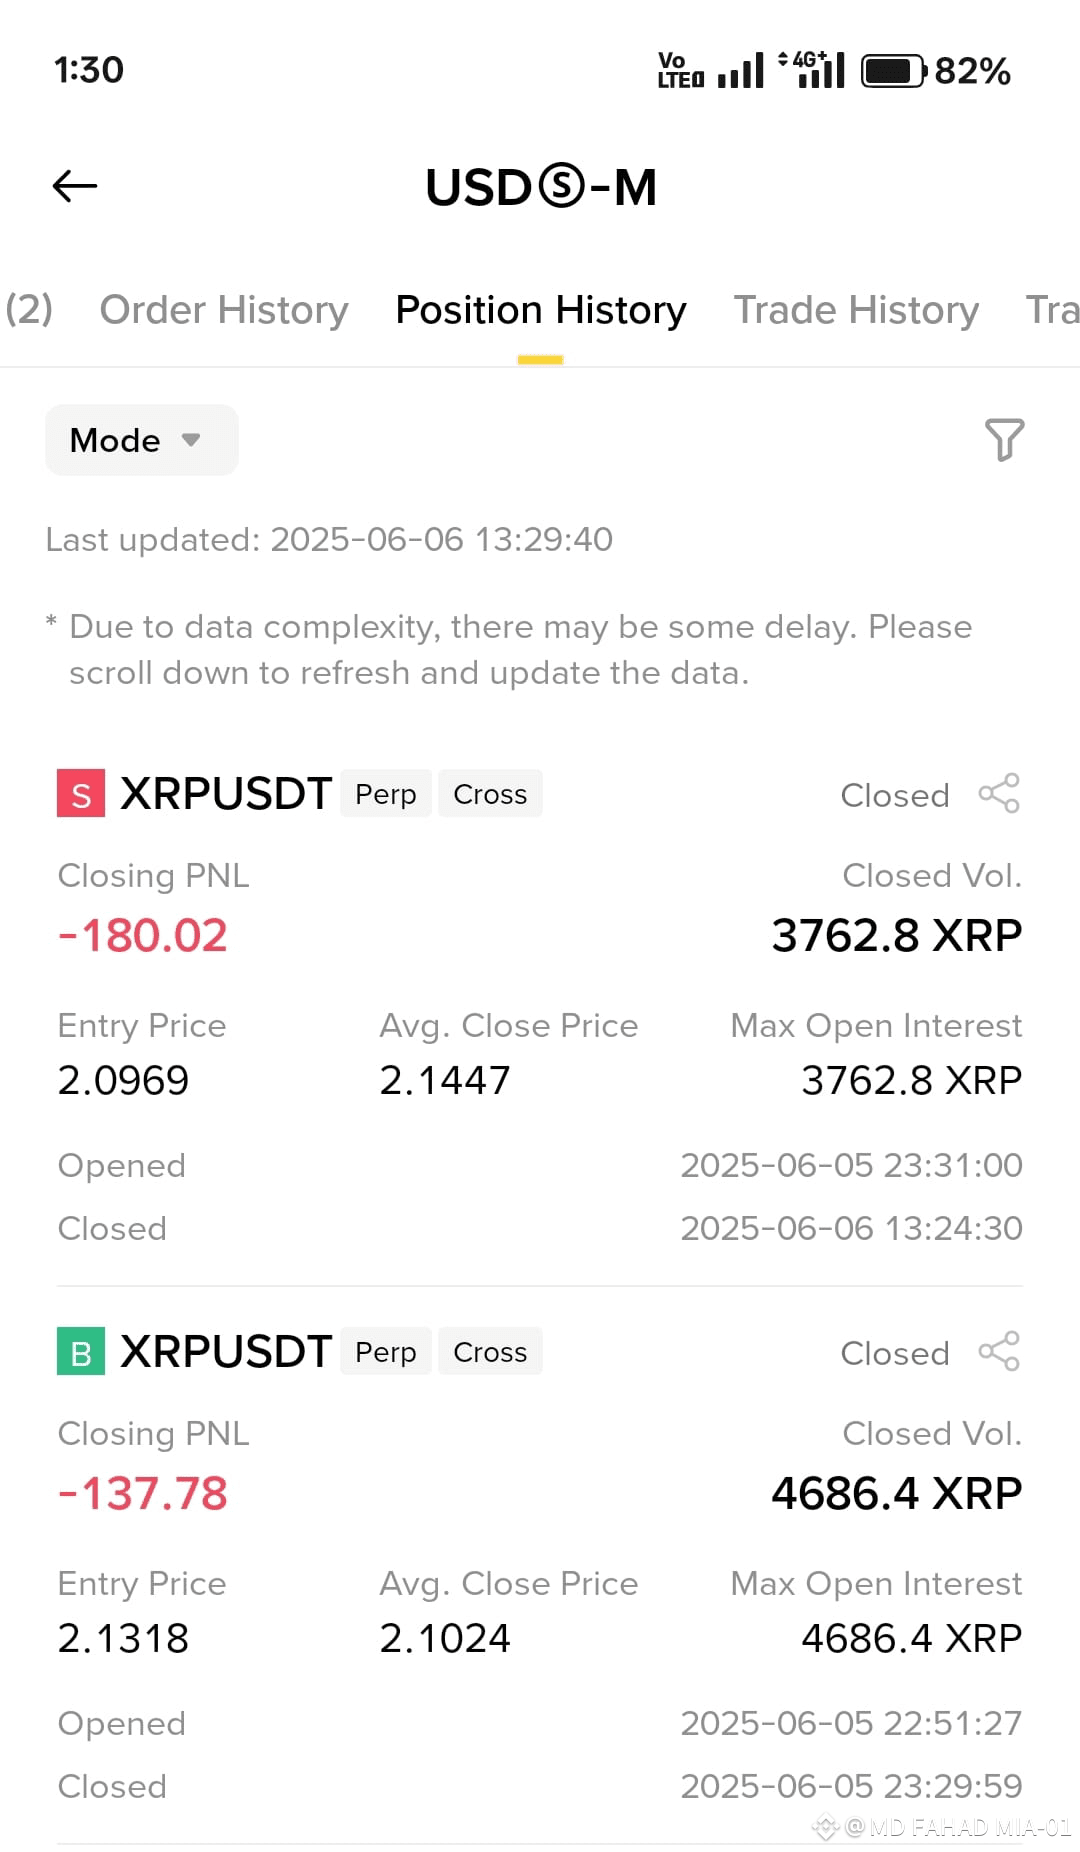This screenshot has height=1852, width=1080.
Task: Share the short XRPUSDT closed position
Action: click(999, 794)
